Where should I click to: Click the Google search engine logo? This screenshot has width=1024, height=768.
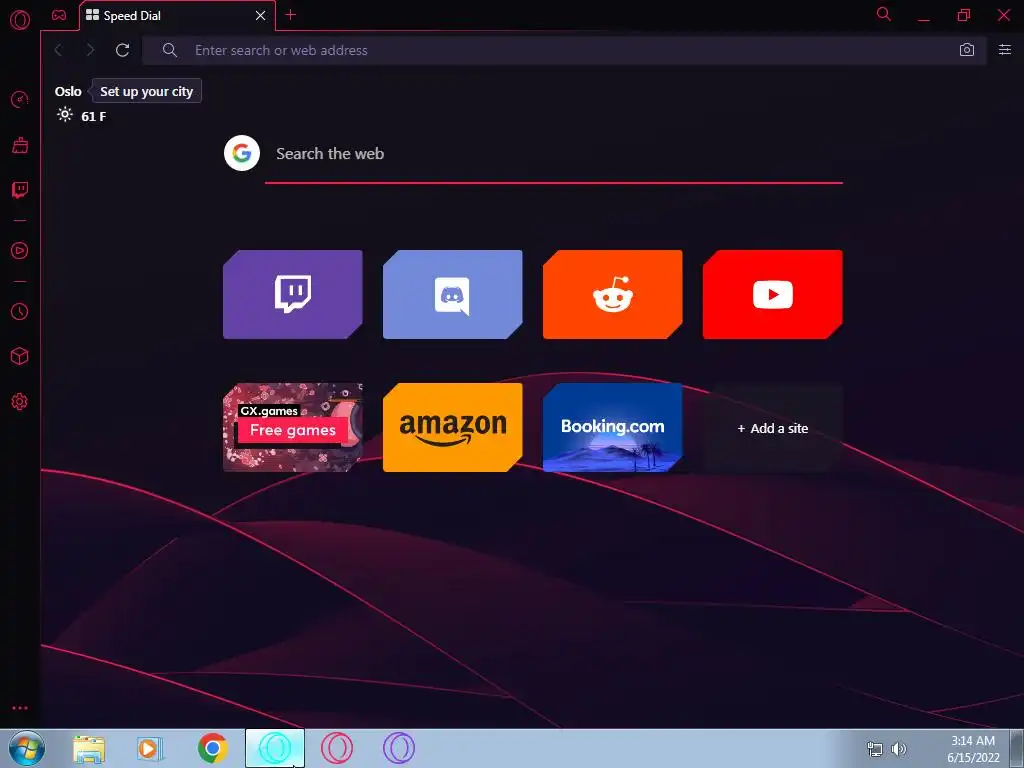pos(242,153)
